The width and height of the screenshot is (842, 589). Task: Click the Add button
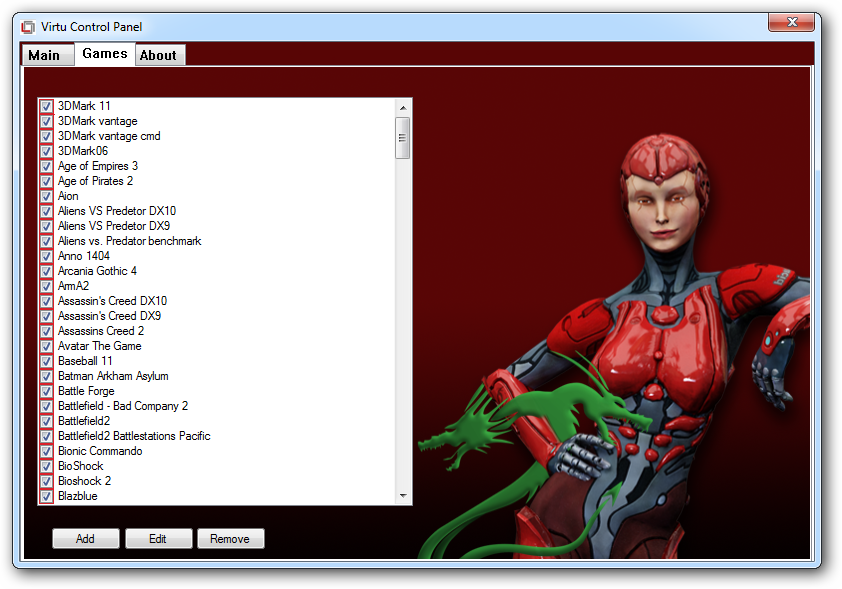click(85, 539)
